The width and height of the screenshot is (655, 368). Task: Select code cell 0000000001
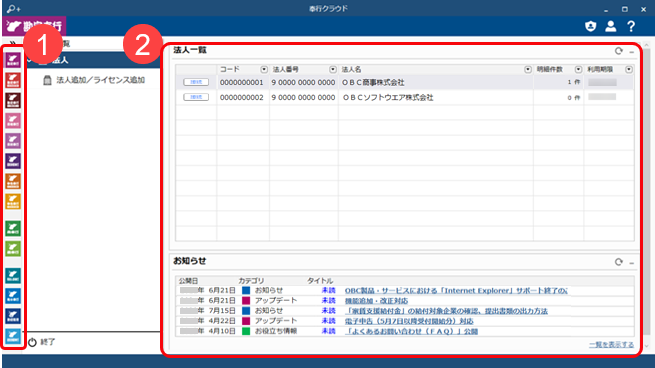pyautogui.click(x=243, y=83)
